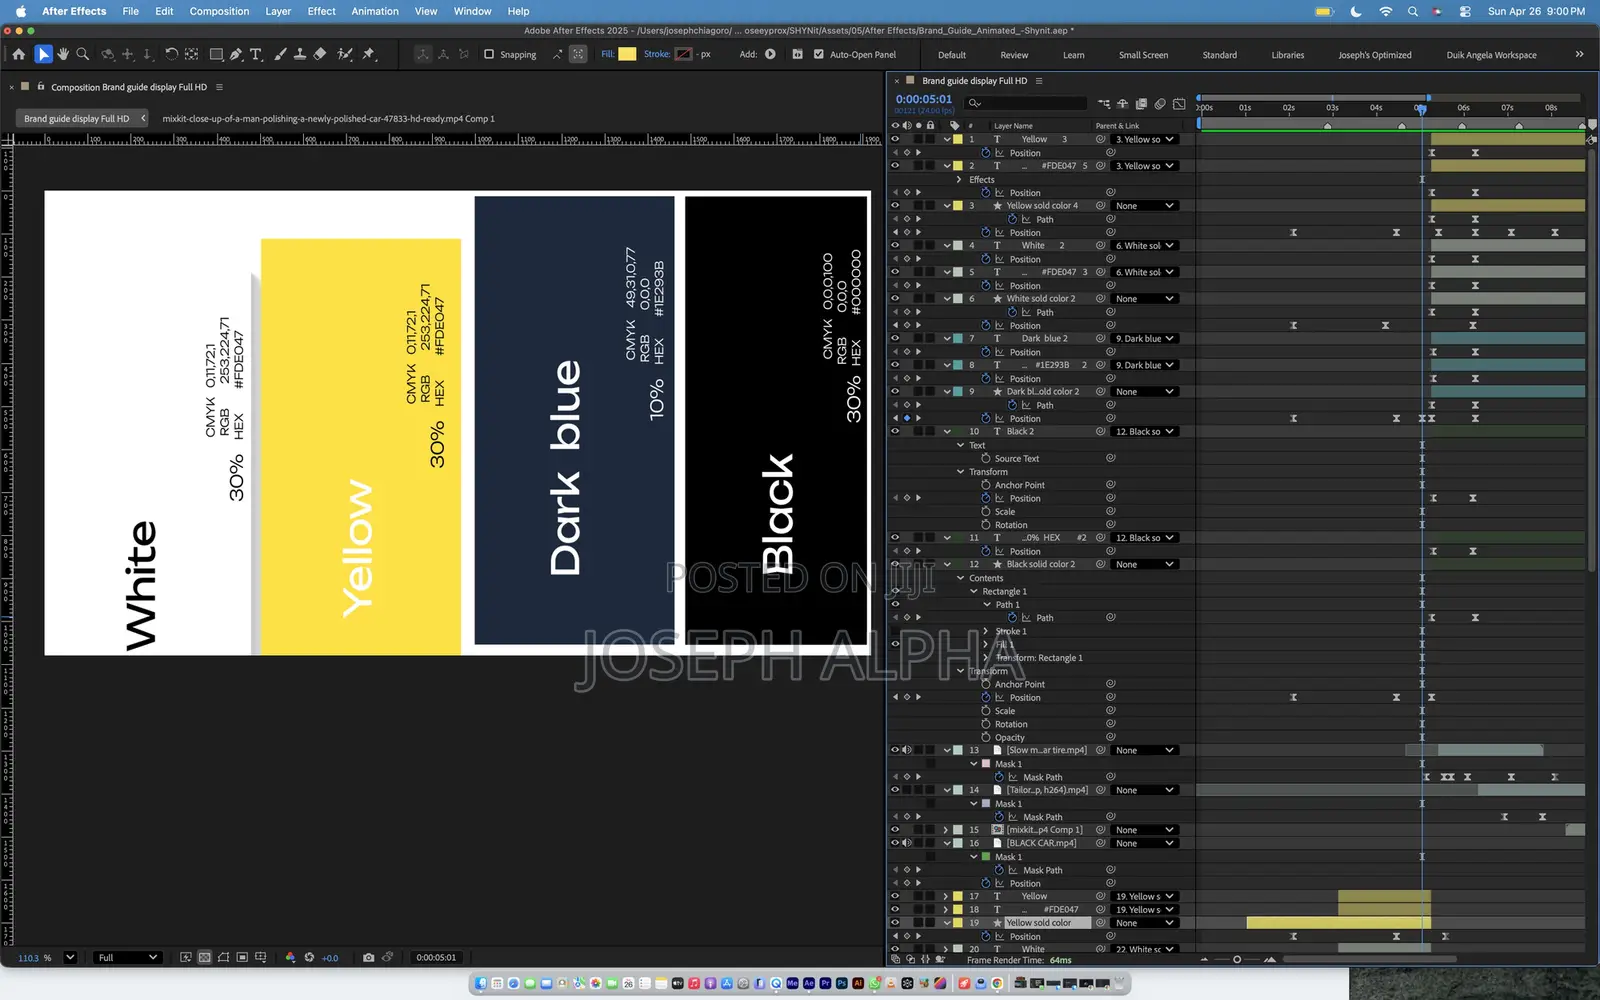Hide layer 19 Yellow sold color

point(895,923)
